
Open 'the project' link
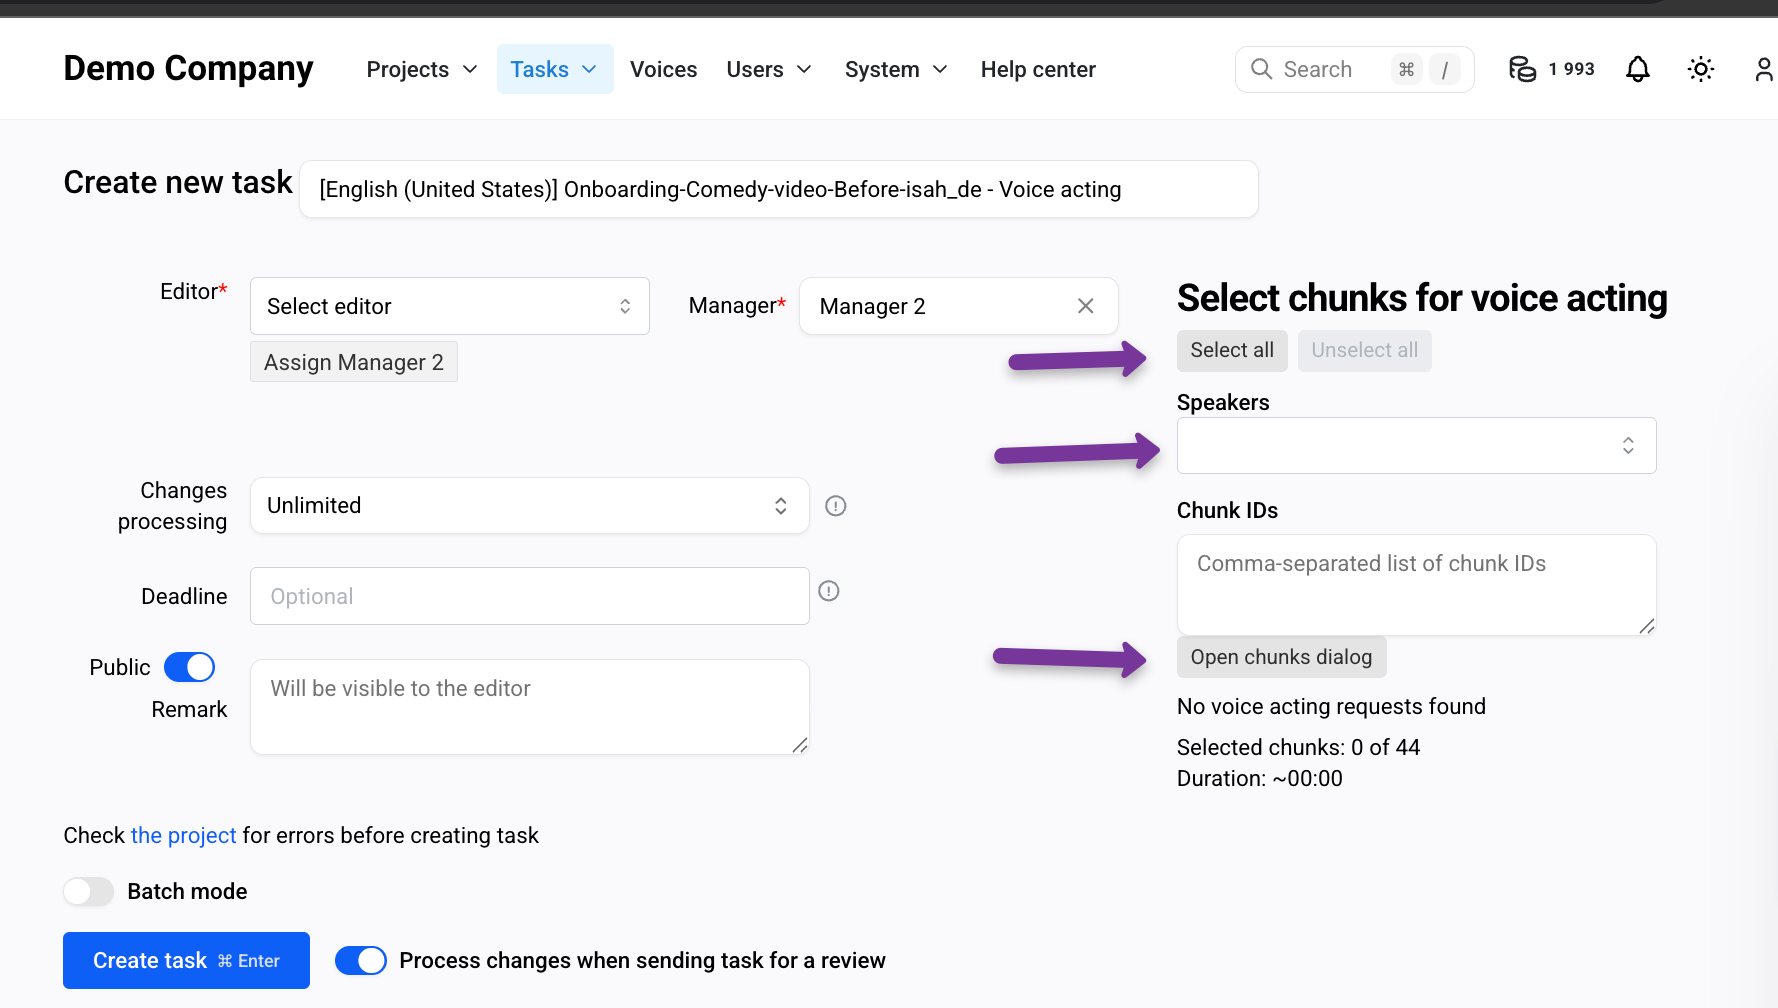point(183,835)
